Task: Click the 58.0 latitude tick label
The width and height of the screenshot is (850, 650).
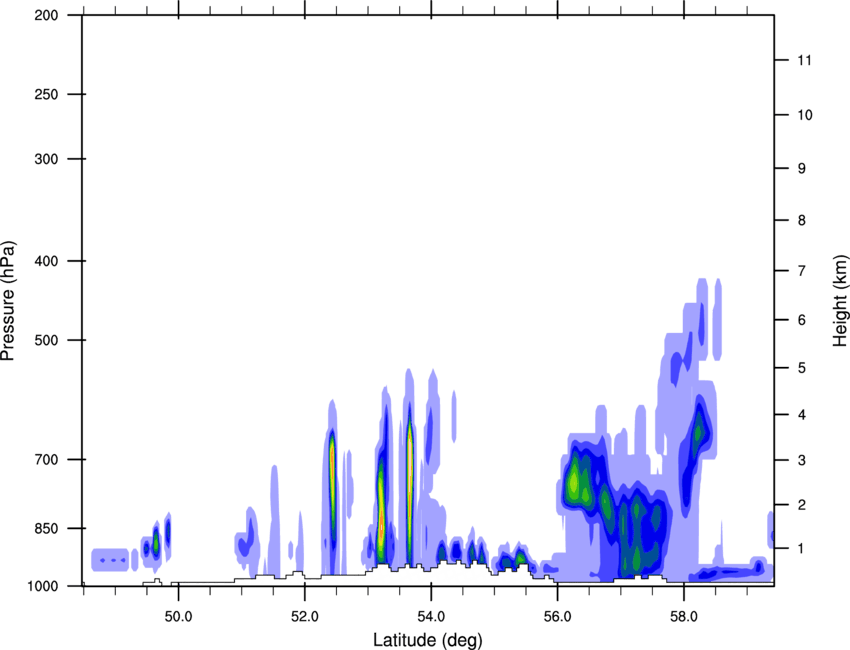Action: click(x=684, y=617)
